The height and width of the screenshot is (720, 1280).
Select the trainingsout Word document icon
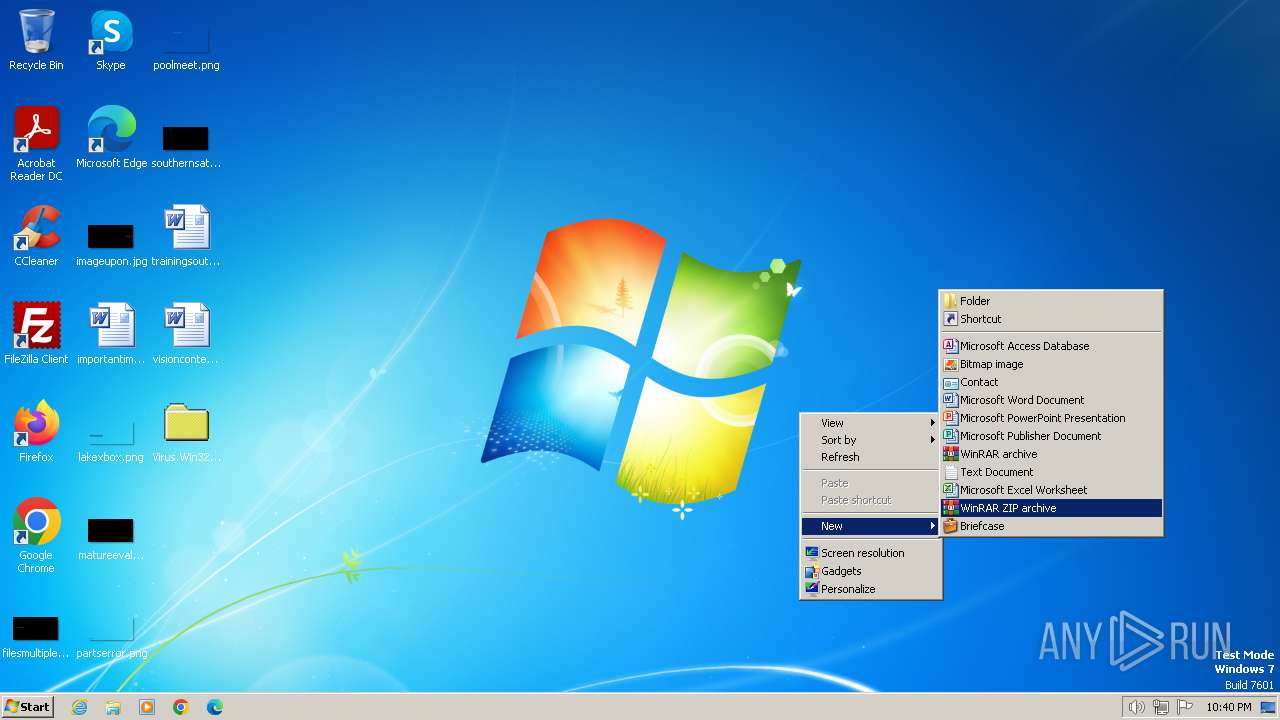[186, 235]
